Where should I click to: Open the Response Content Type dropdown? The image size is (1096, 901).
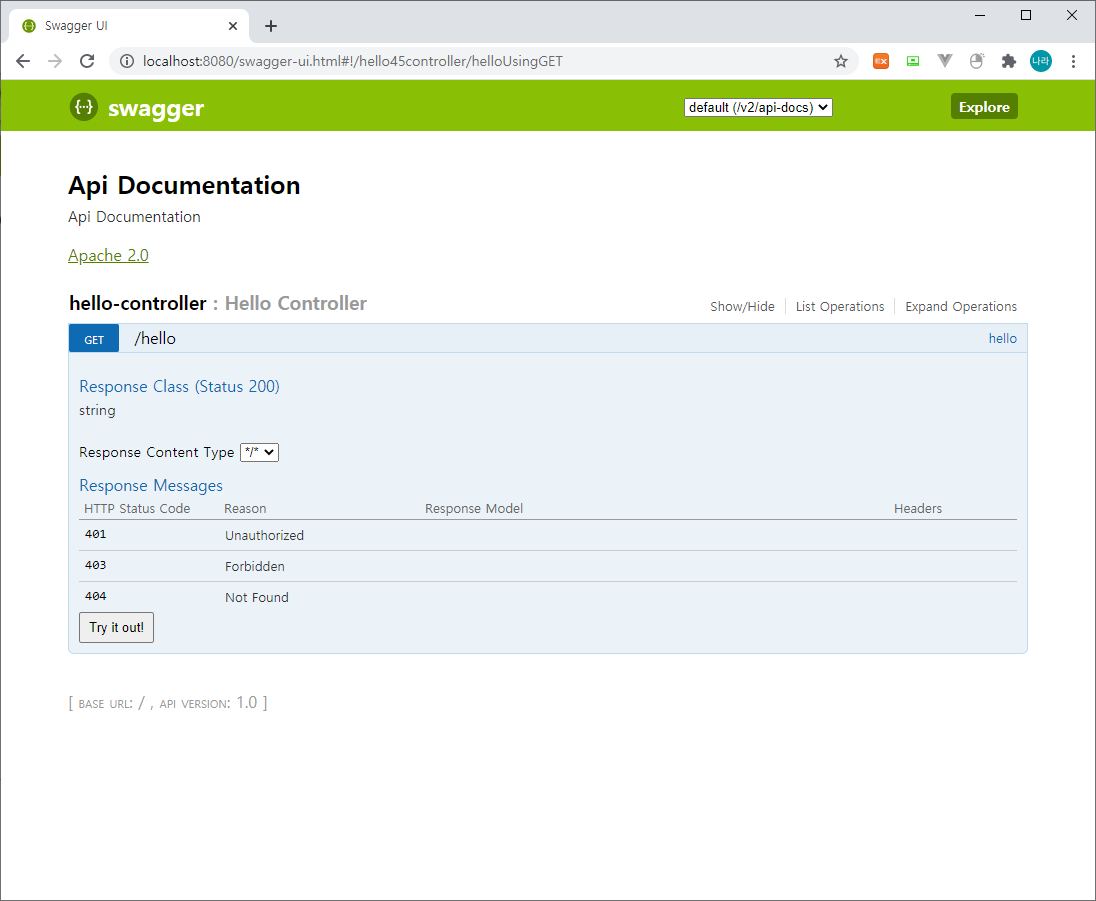[259, 452]
